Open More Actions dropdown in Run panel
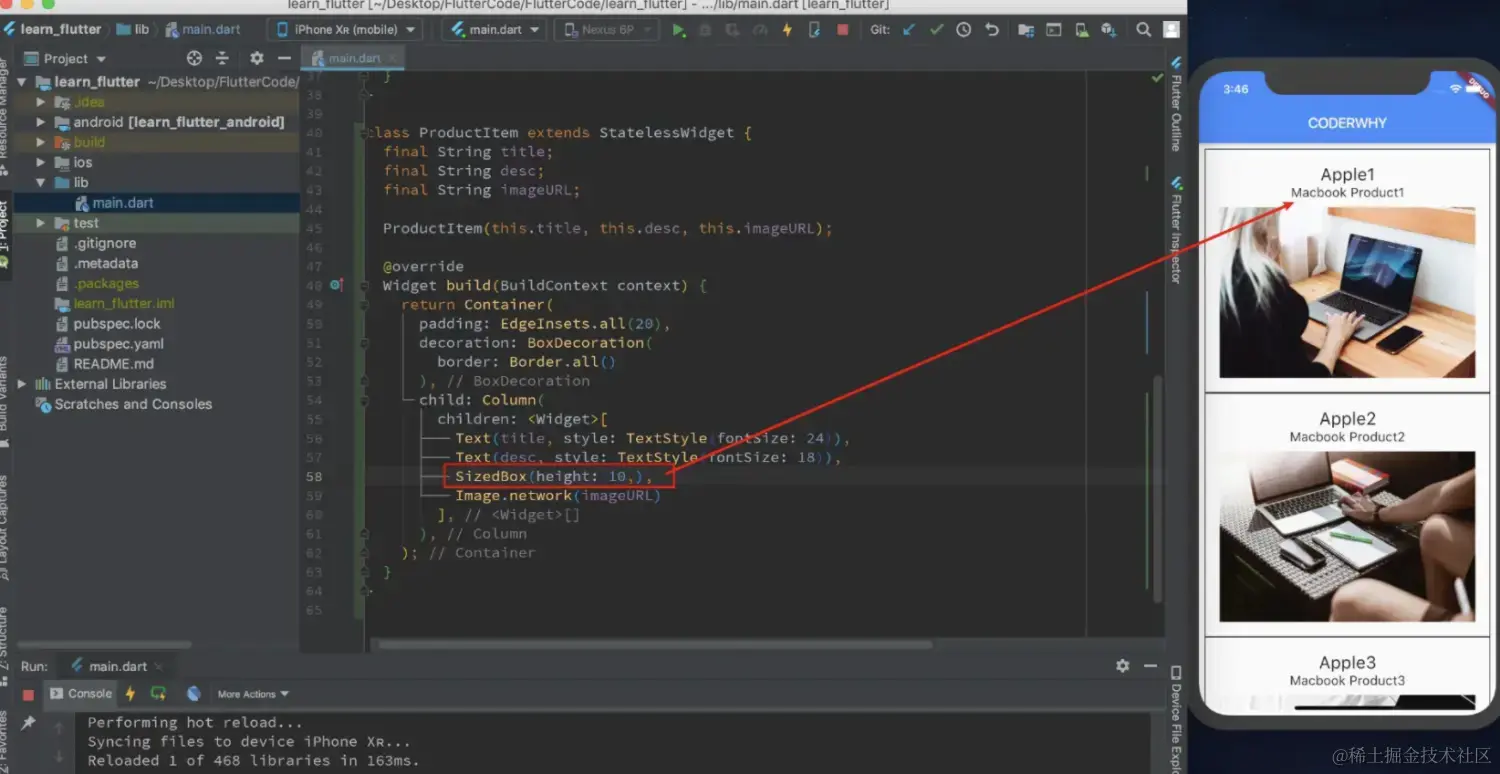This screenshot has height=774, width=1500. point(253,694)
